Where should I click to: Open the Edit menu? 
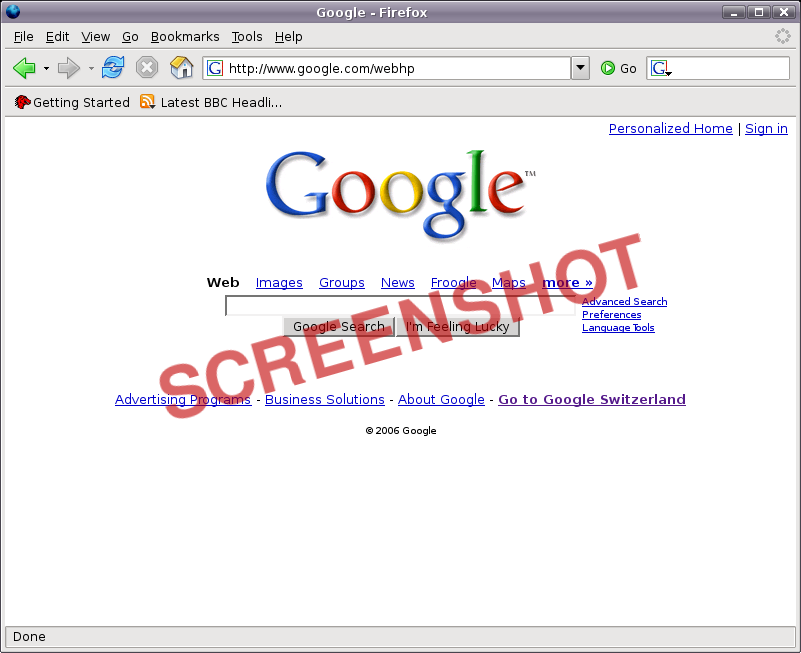tap(57, 37)
